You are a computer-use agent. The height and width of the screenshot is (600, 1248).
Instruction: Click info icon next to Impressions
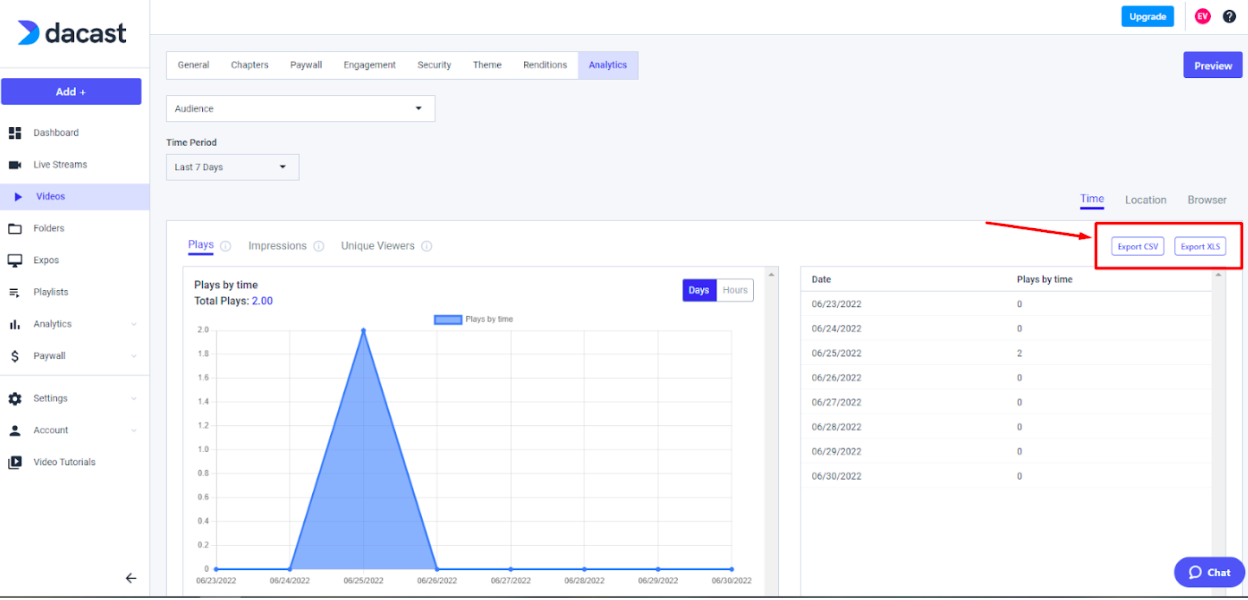[x=319, y=246]
